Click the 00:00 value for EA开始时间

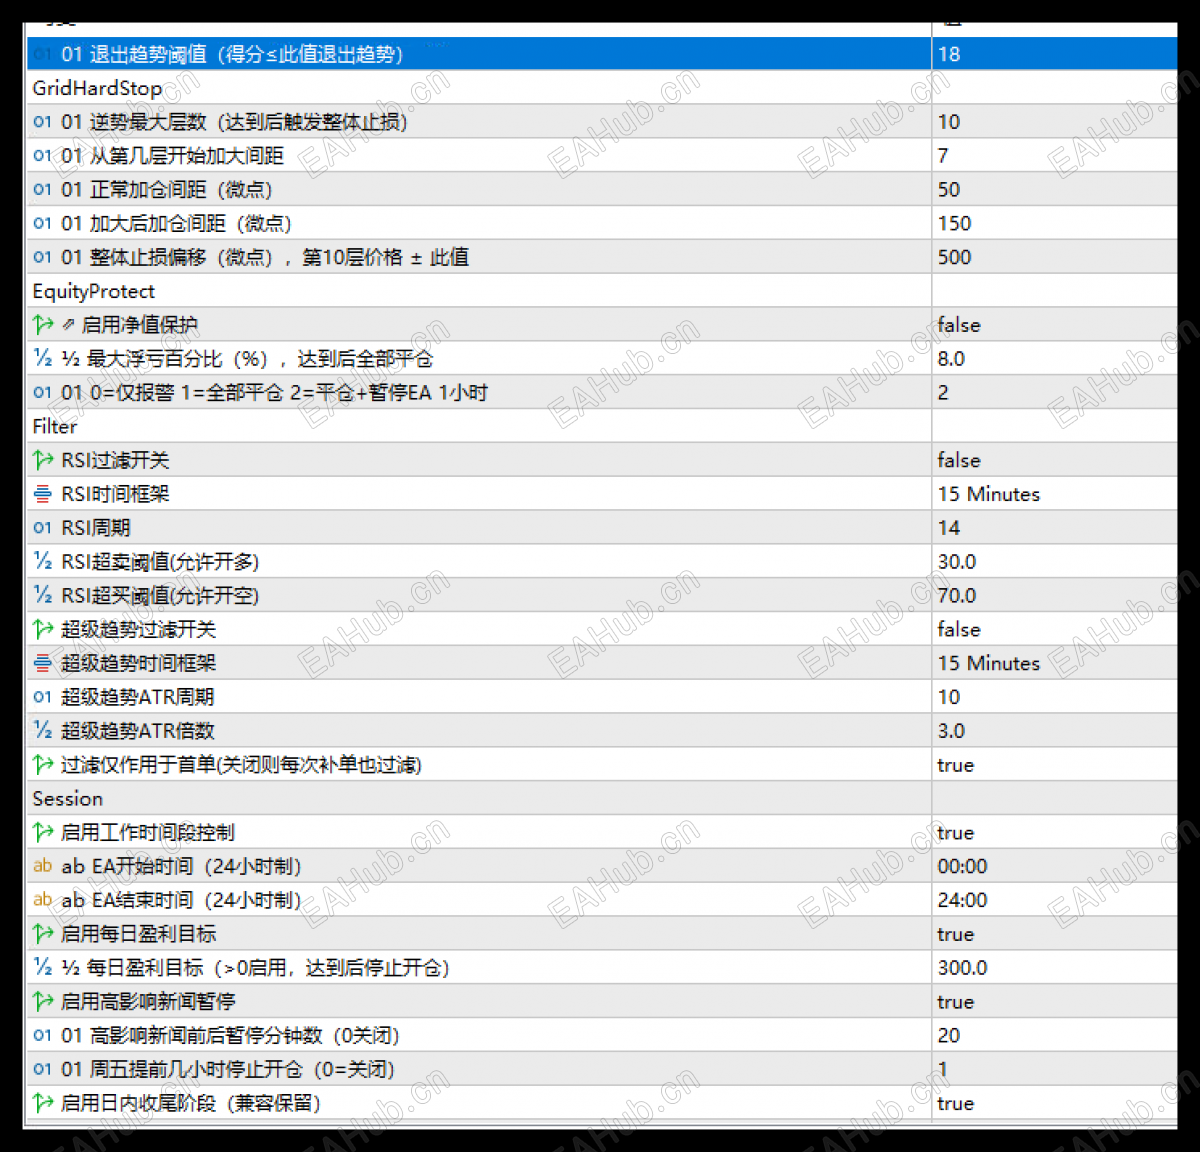pos(962,866)
